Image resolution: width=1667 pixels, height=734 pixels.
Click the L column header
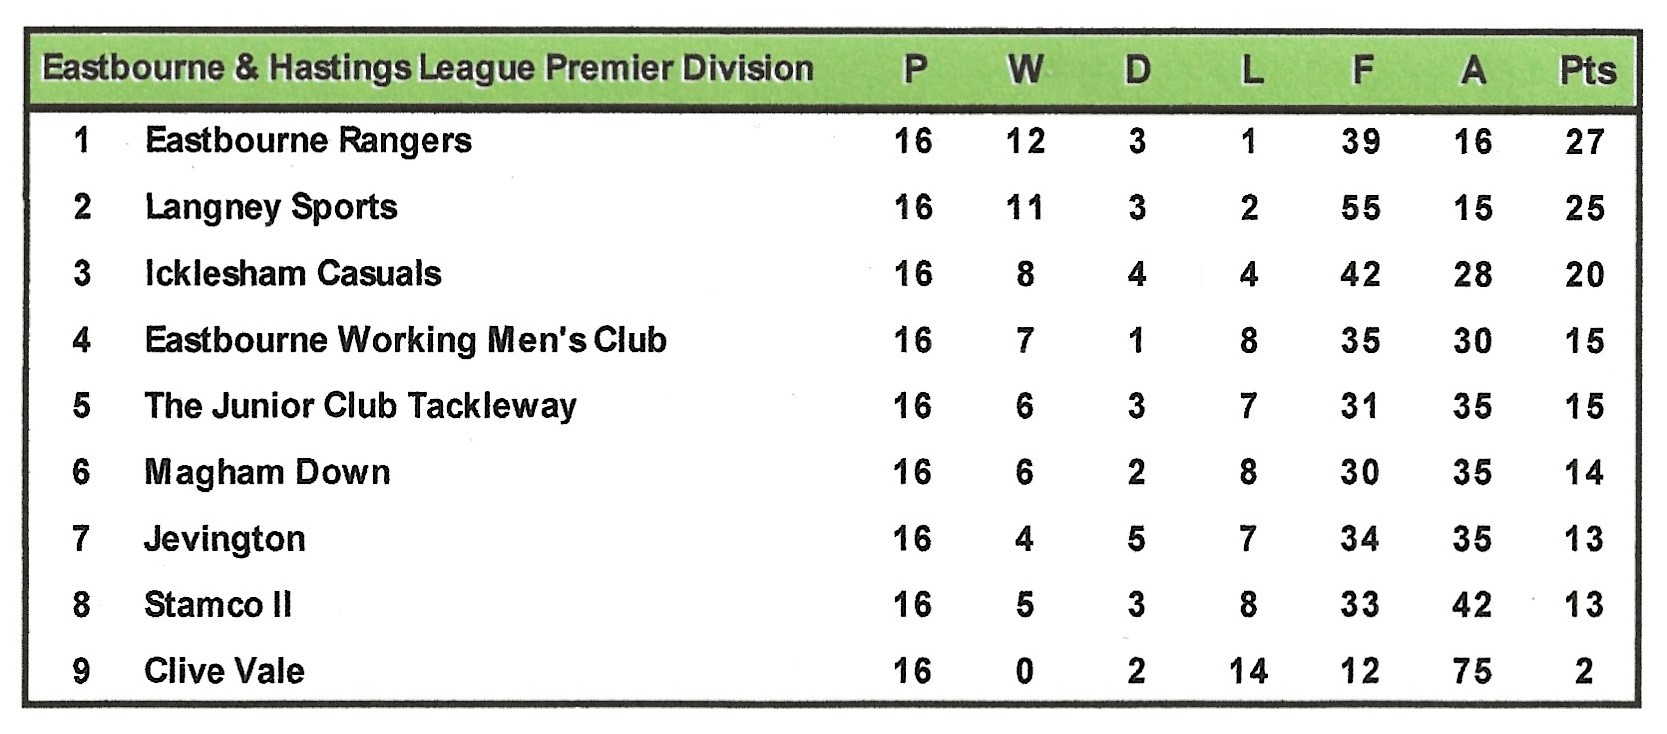pyautogui.click(x=1249, y=70)
